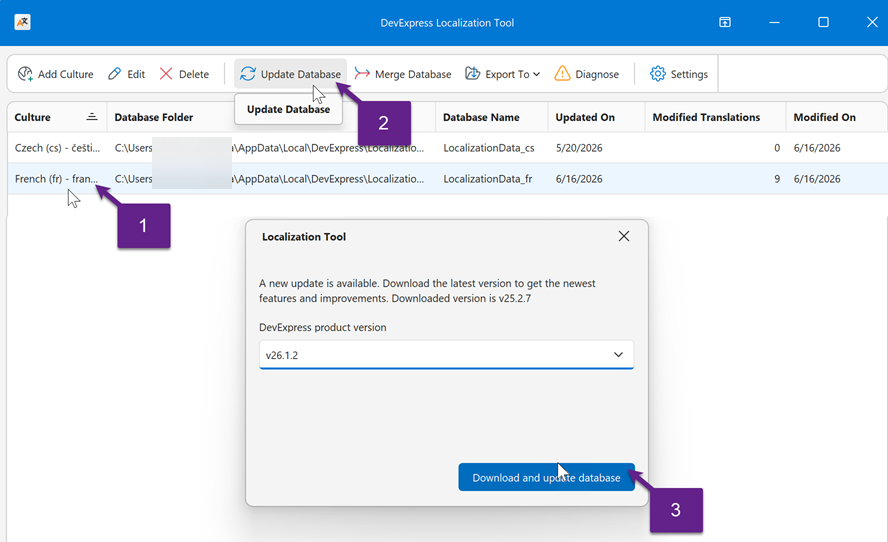Click the Merge Database label
This screenshot has height=542, width=888.
coord(413,74)
